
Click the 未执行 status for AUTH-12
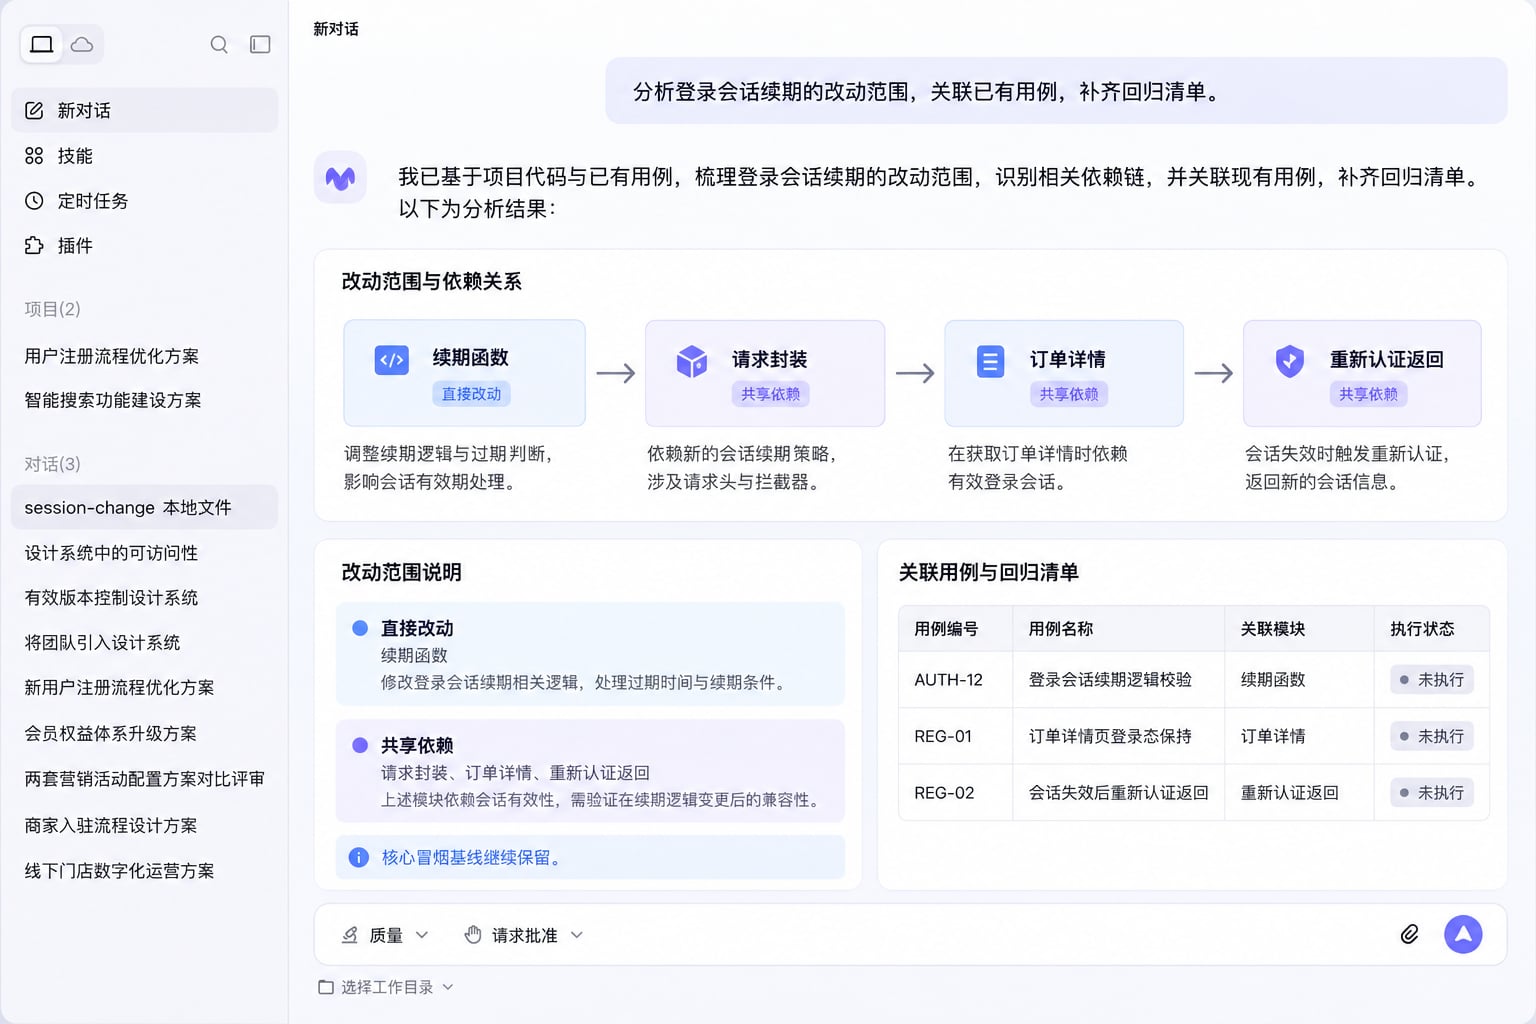(1432, 680)
